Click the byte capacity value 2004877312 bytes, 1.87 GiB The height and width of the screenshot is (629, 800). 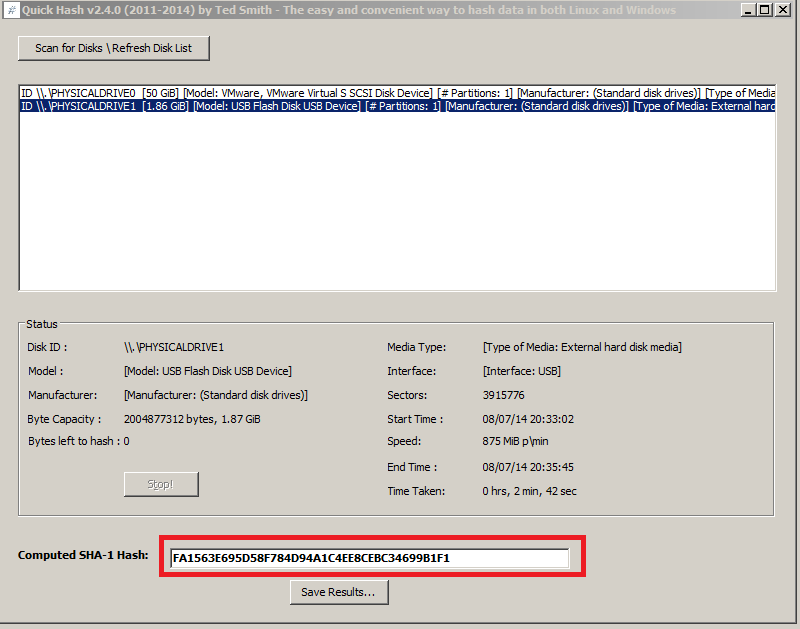click(192, 419)
